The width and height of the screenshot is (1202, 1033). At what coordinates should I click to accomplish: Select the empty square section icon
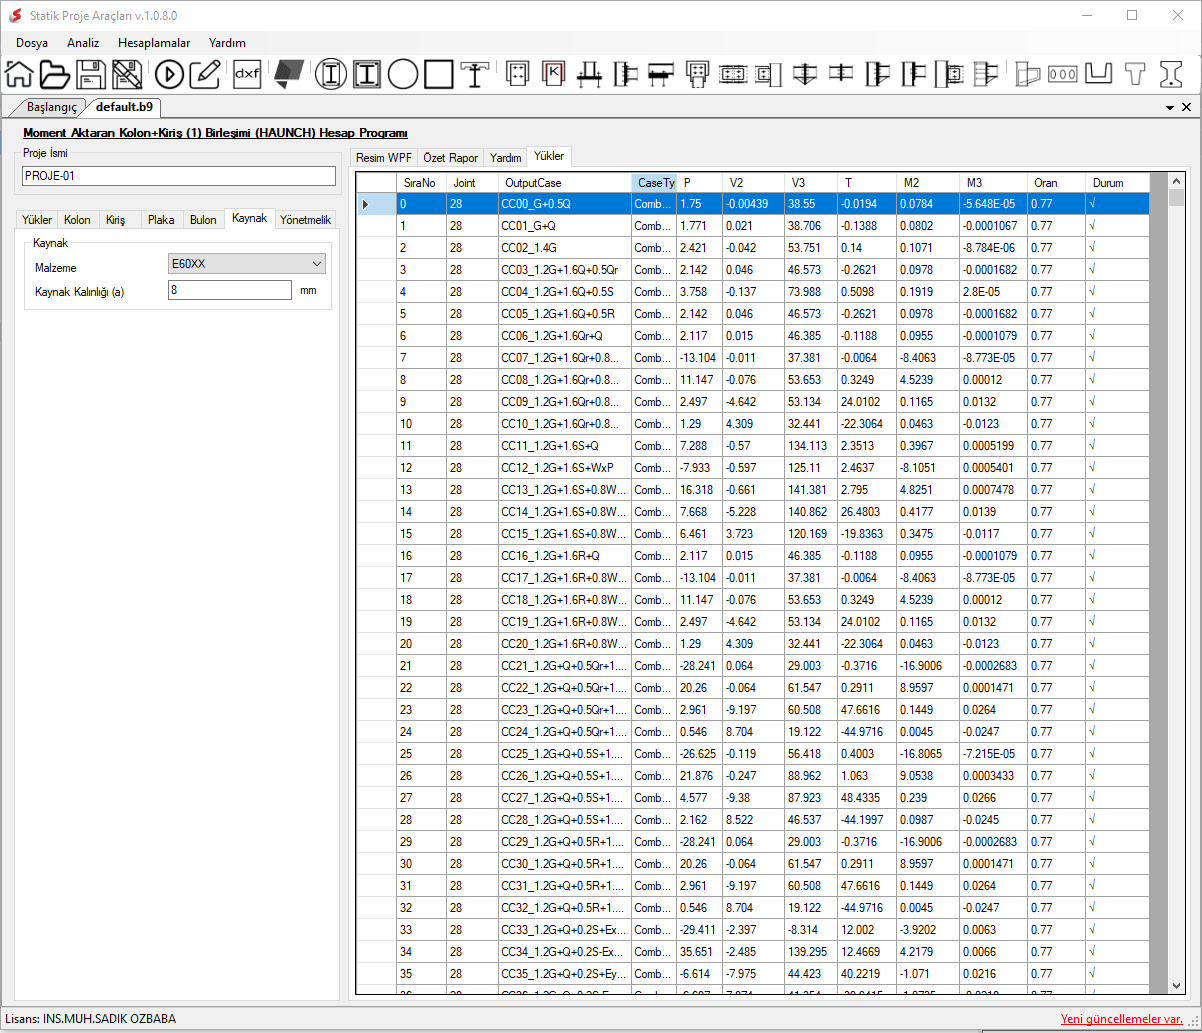click(438, 74)
